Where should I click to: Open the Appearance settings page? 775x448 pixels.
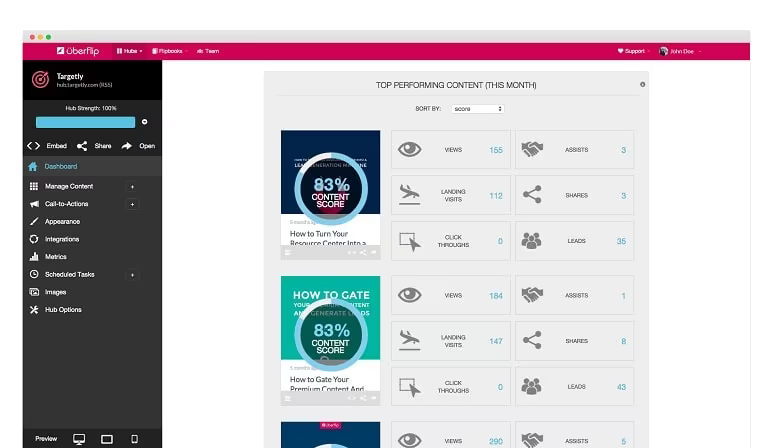62,222
